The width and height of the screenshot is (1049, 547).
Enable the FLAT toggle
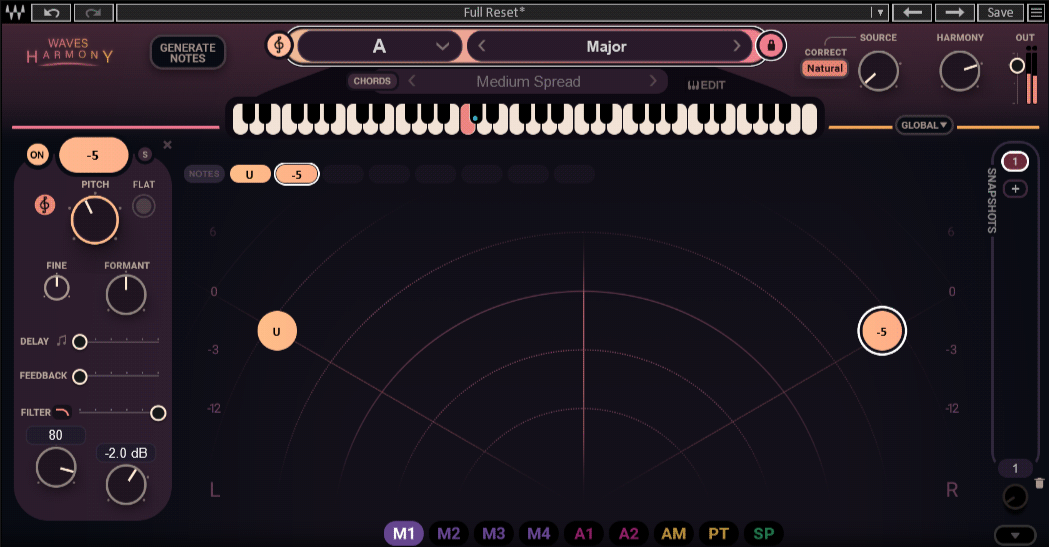pyautogui.click(x=143, y=206)
